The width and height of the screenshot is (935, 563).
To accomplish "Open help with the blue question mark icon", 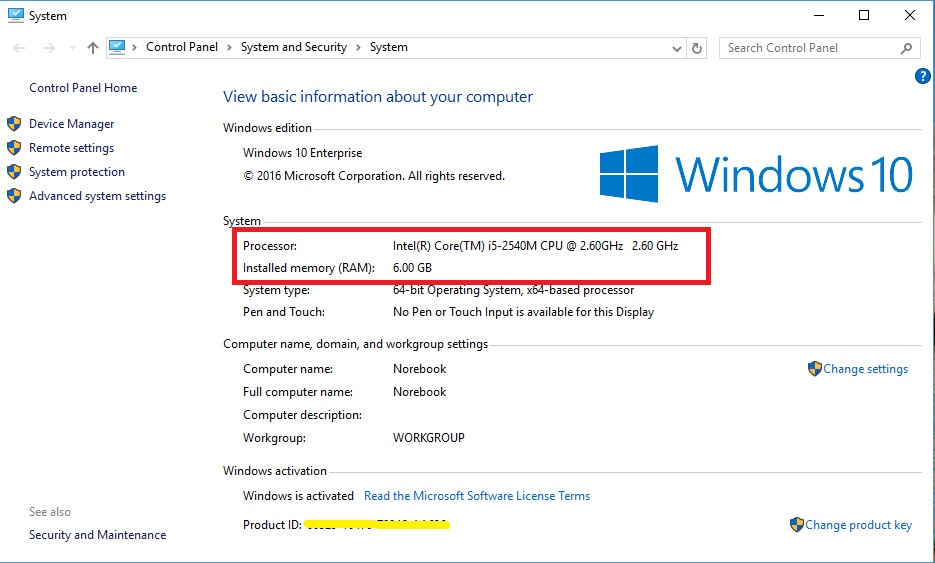I will pos(922,76).
